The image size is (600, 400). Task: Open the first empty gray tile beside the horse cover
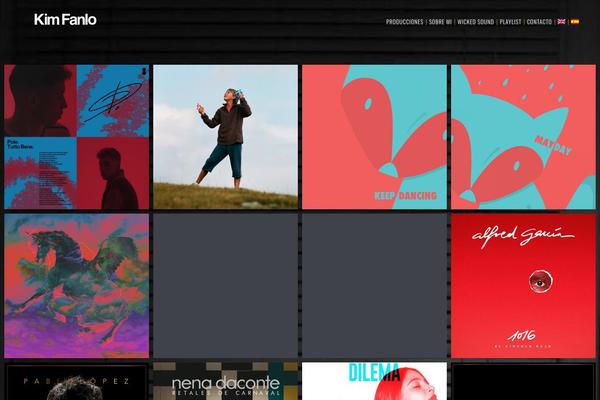(225, 286)
